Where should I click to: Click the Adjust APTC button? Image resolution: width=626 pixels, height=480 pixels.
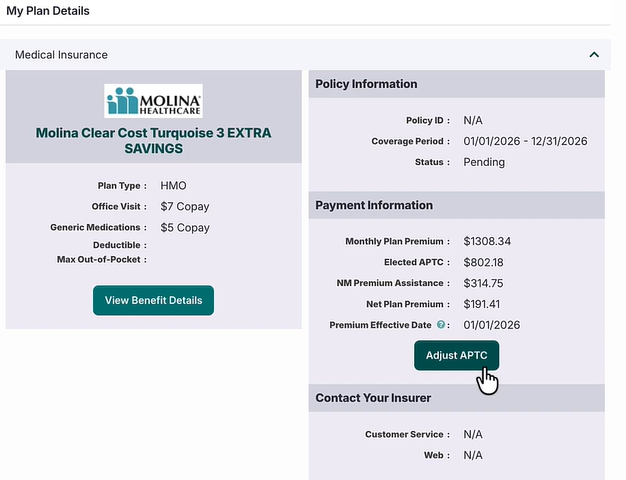pos(456,356)
